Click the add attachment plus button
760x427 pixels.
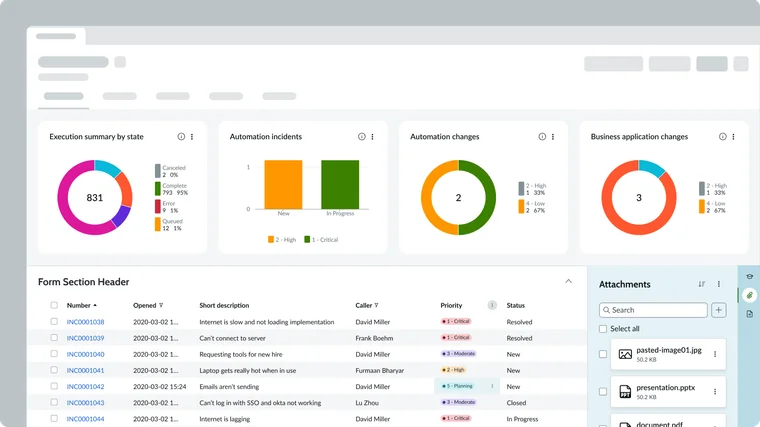tap(718, 310)
